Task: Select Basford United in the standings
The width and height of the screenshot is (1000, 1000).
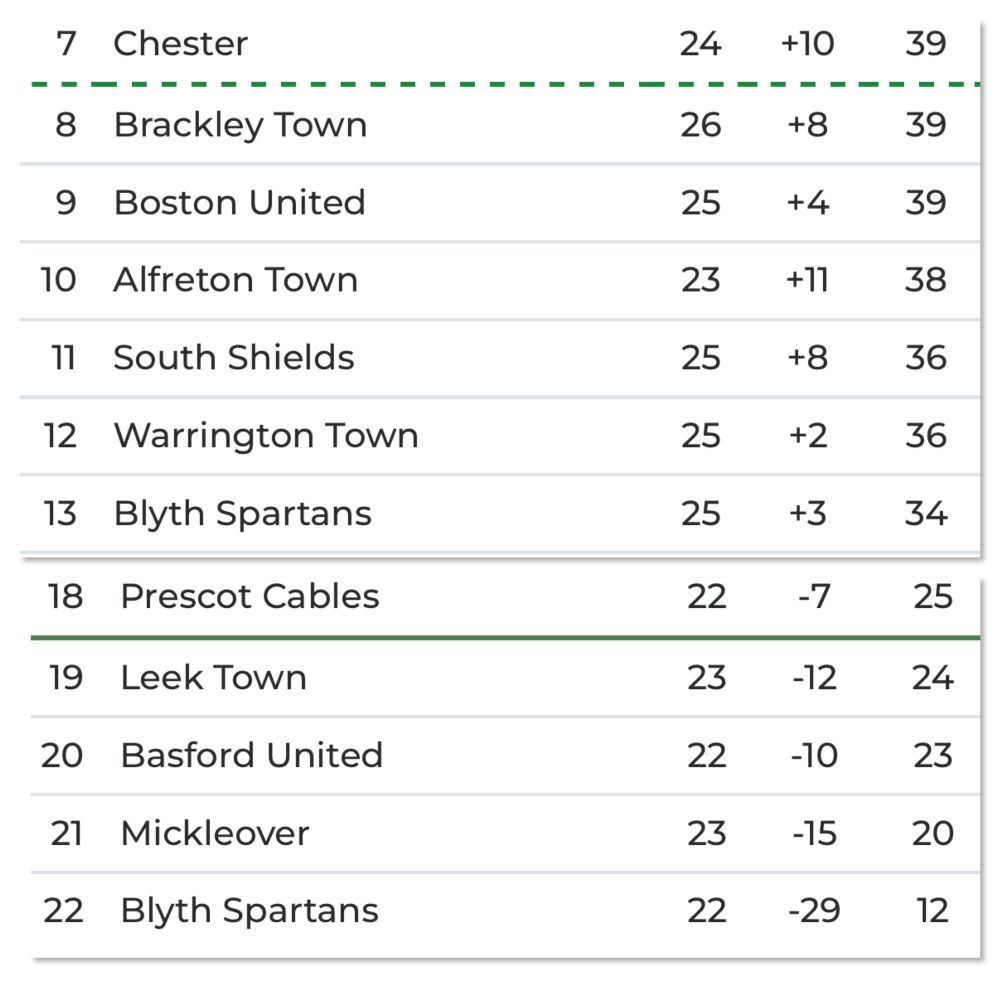Action: click(x=251, y=755)
